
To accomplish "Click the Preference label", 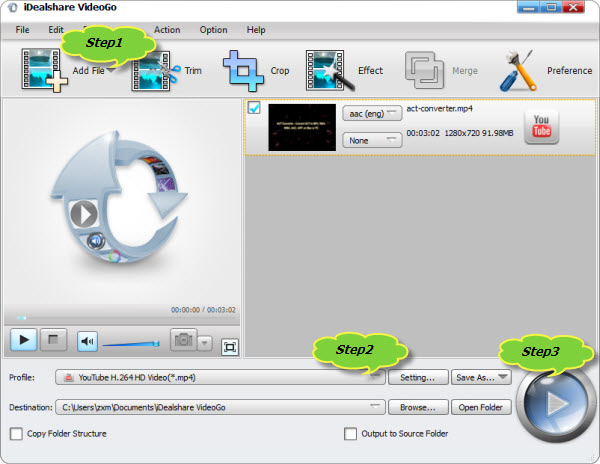I will 569,71.
